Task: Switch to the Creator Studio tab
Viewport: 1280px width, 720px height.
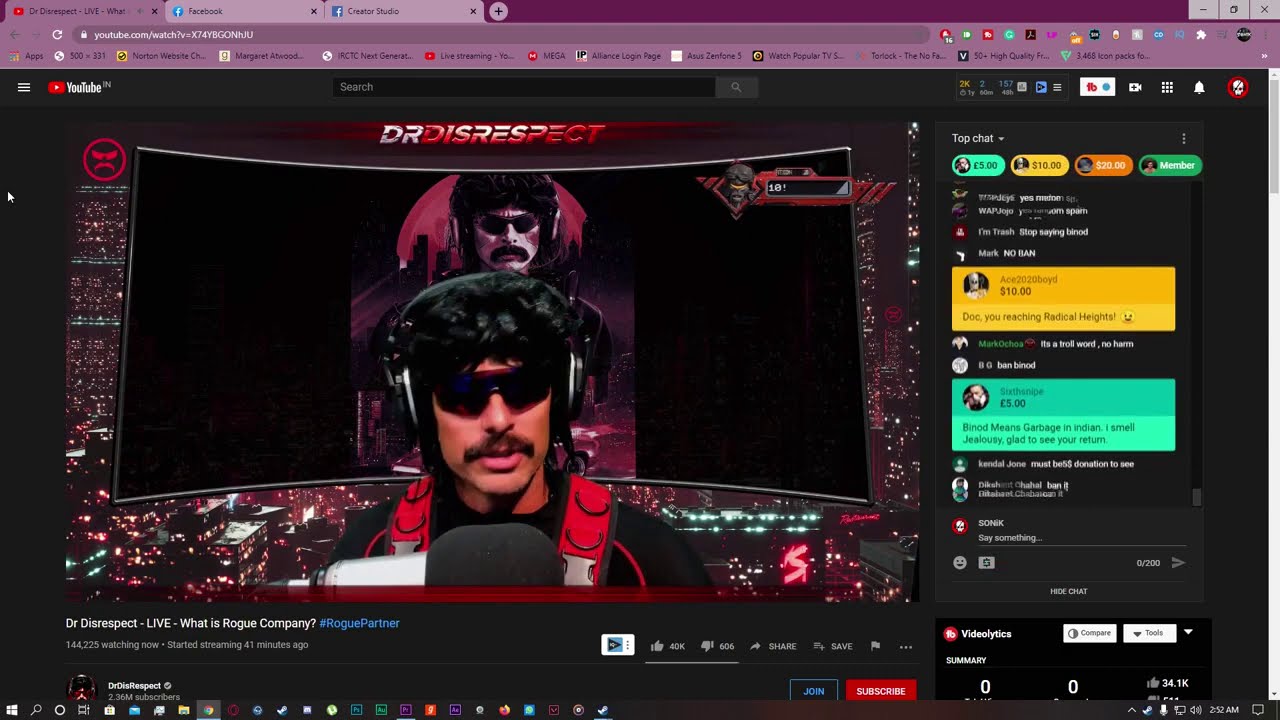Action: (x=405, y=11)
